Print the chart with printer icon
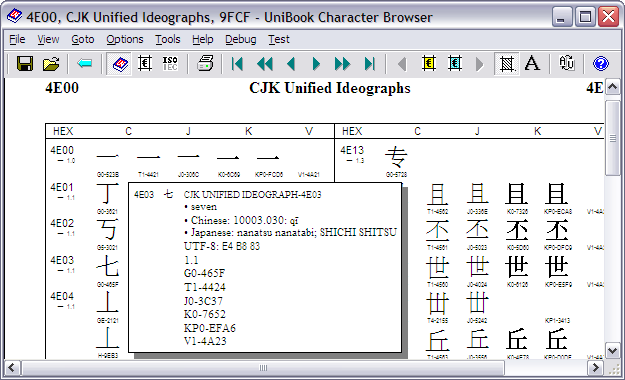 (205, 64)
